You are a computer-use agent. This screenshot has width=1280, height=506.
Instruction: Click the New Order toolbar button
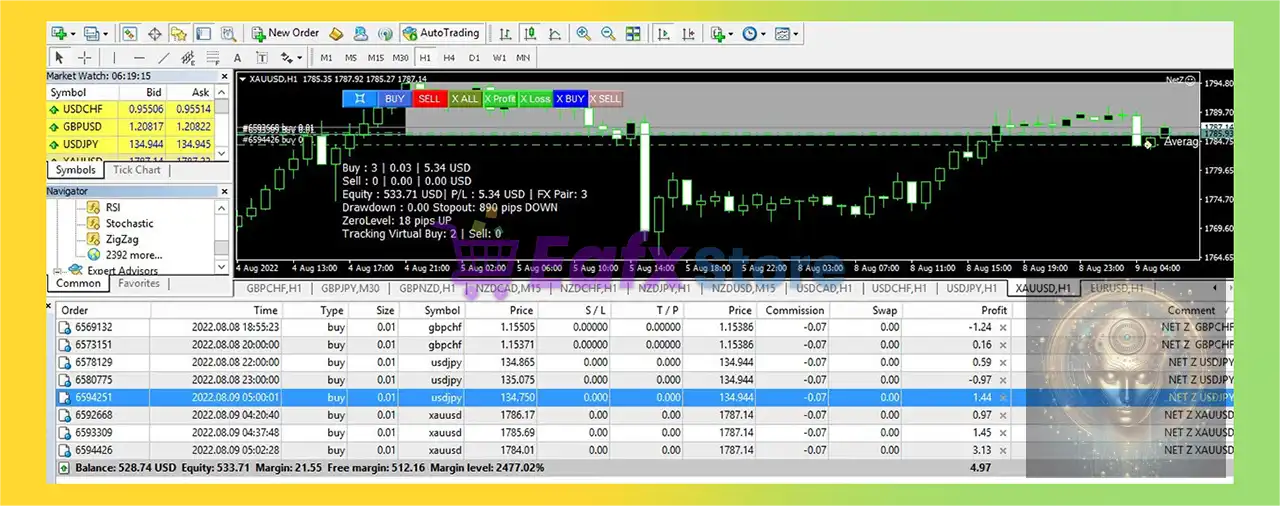286,33
